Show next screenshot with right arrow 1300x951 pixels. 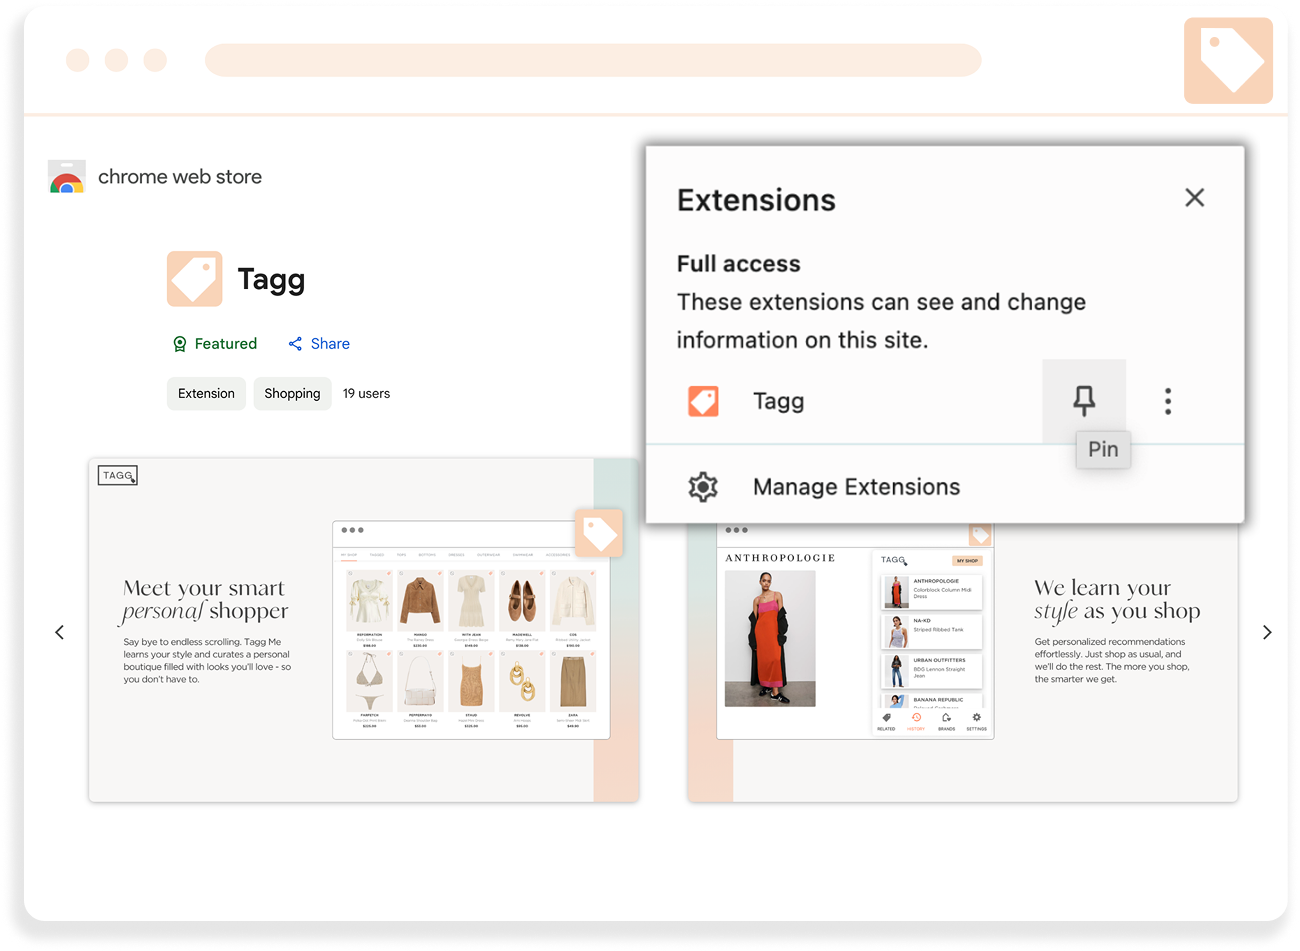coord(1266,632)
